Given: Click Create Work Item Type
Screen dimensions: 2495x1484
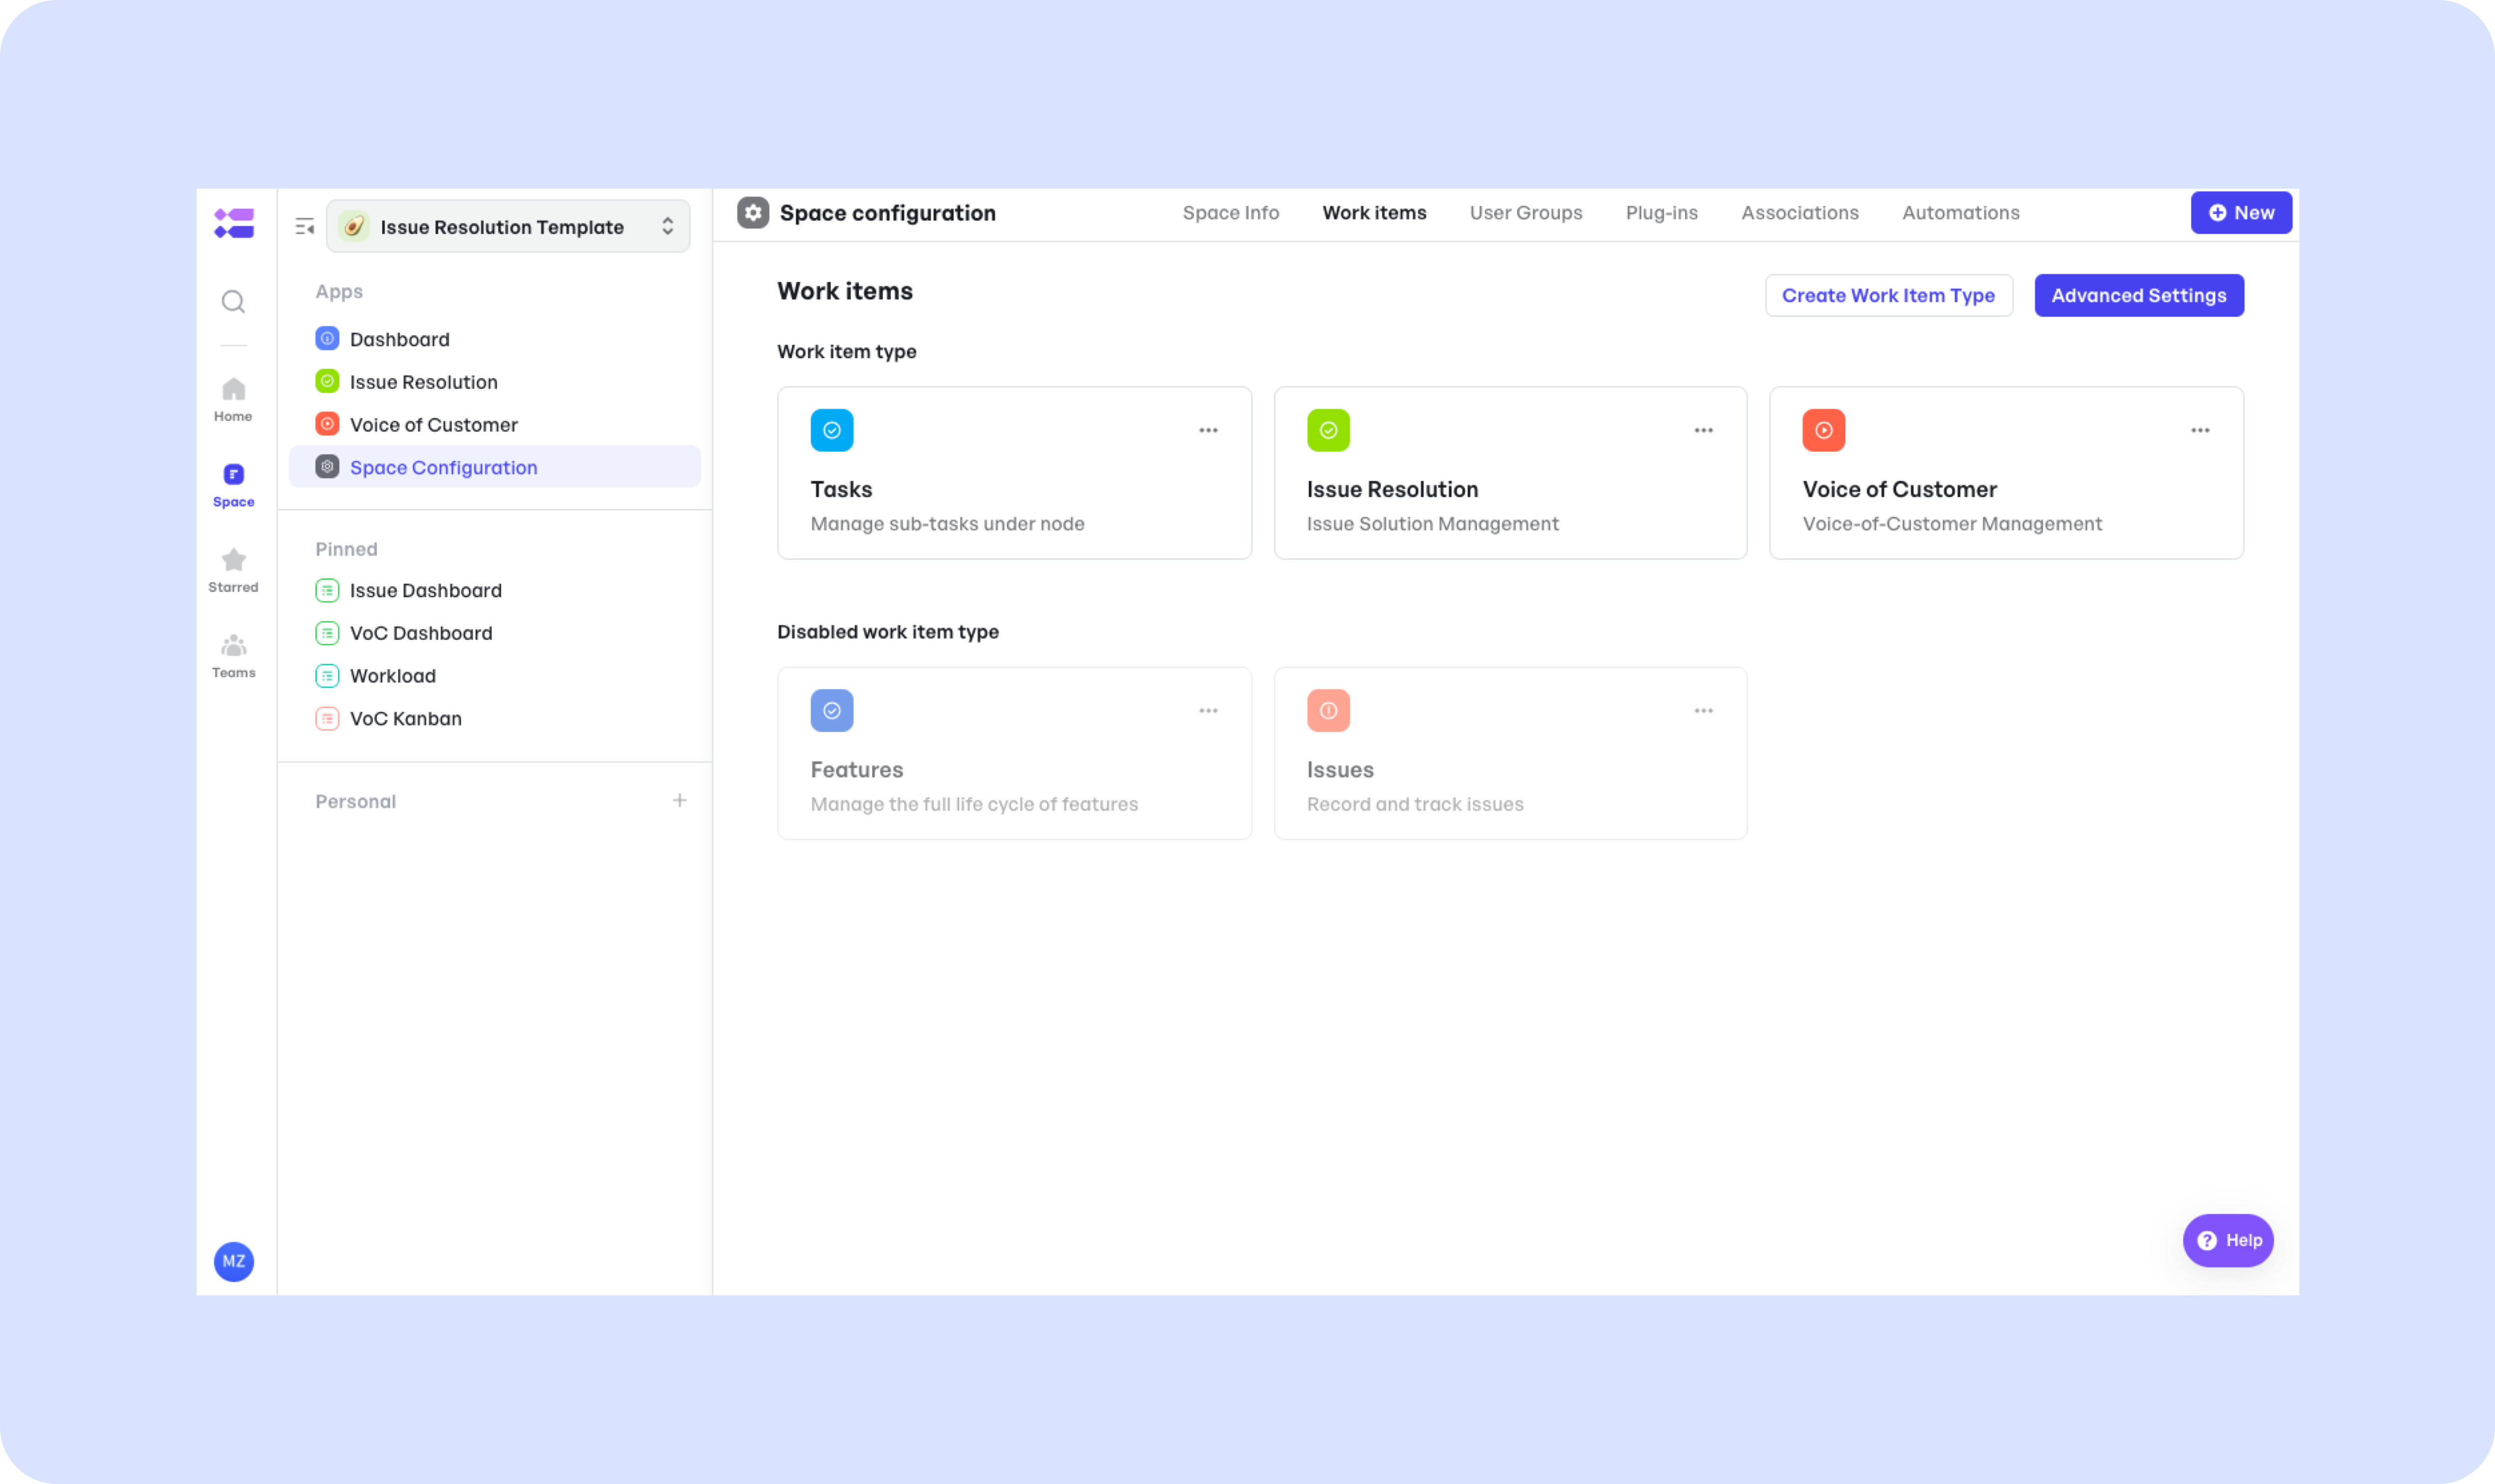Looking at the screenshot, I should pyautogui.click(x=1888, y=296).
